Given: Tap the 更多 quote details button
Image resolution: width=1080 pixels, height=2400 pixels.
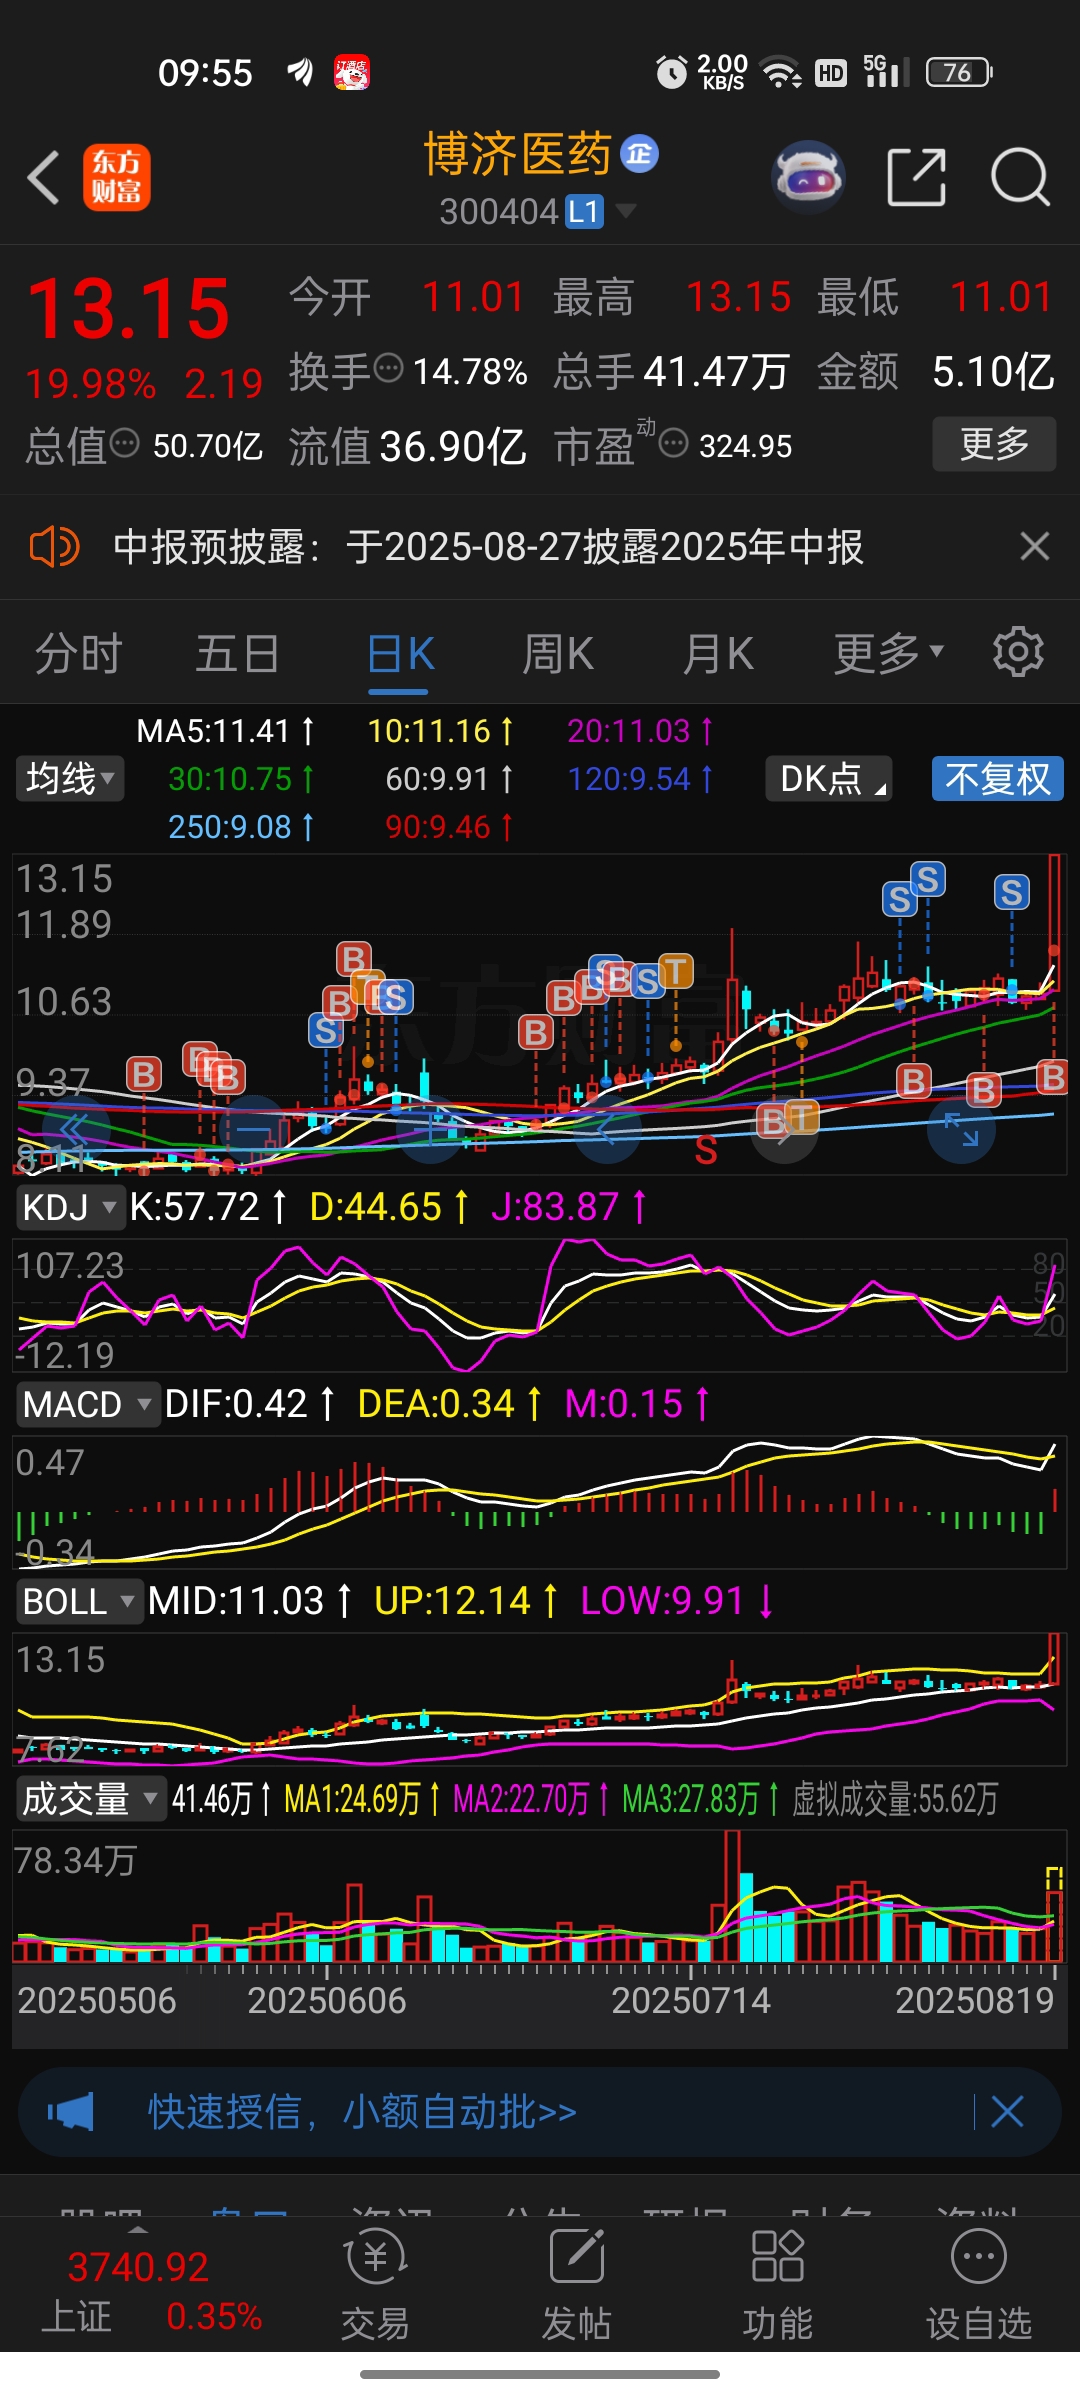Looking at the screenshot, I should (x=994, y=443).
